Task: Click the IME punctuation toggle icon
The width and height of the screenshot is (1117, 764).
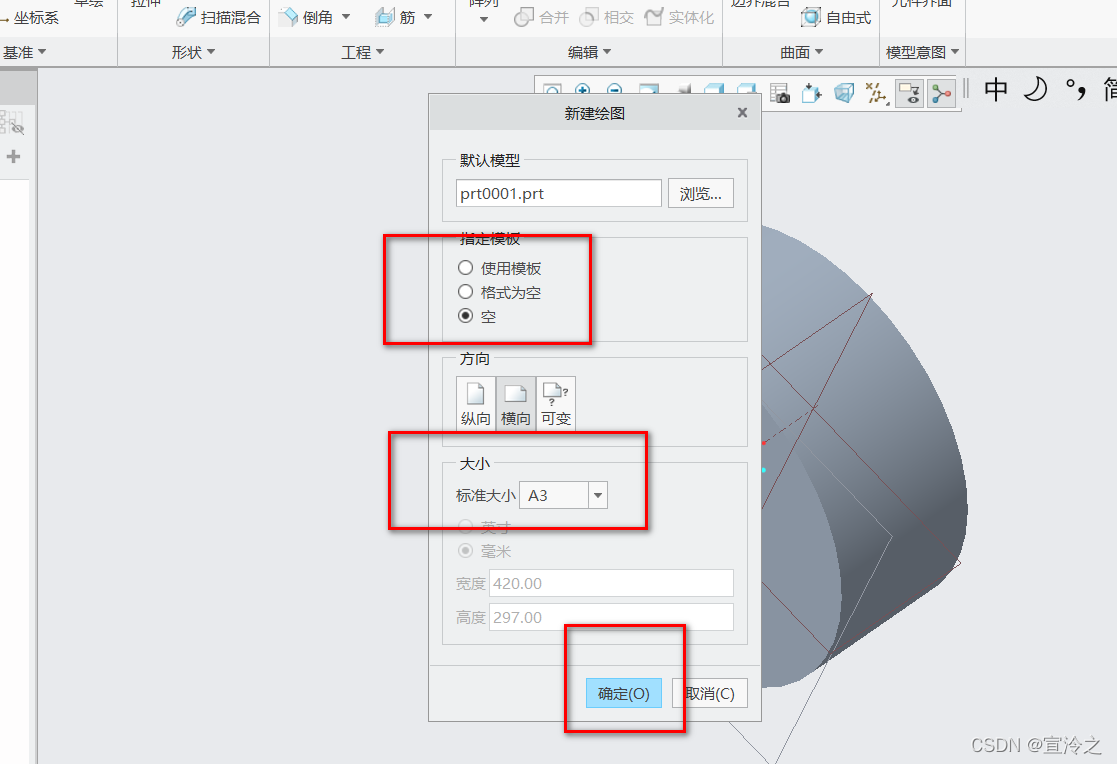Action: (1075, 90)
